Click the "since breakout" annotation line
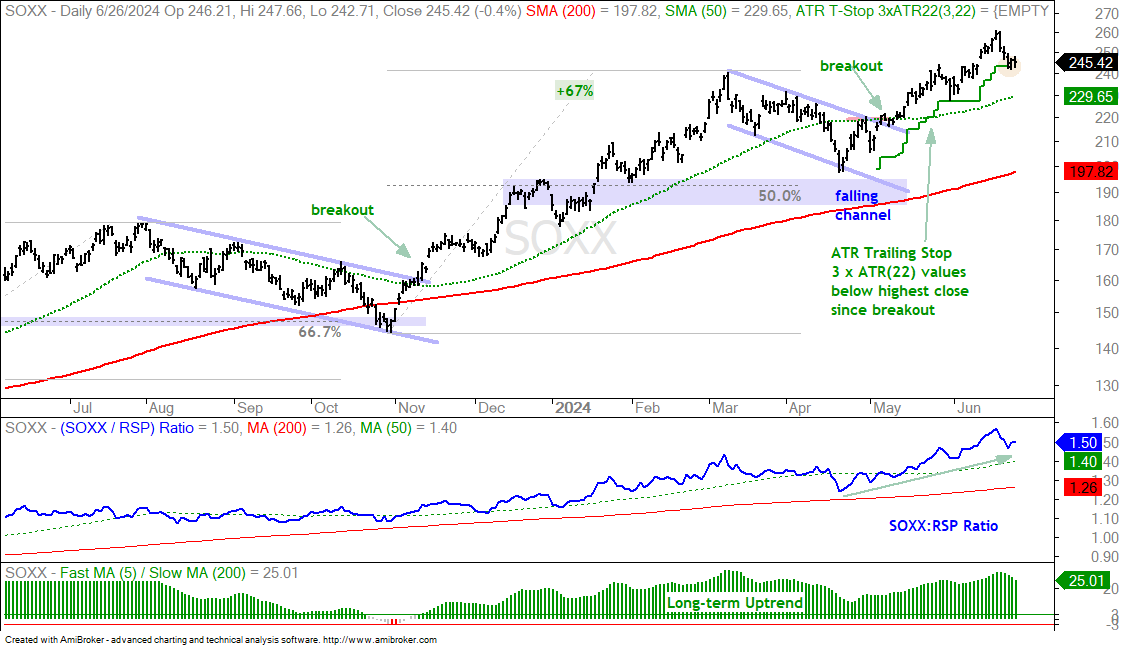 (882, 310)
